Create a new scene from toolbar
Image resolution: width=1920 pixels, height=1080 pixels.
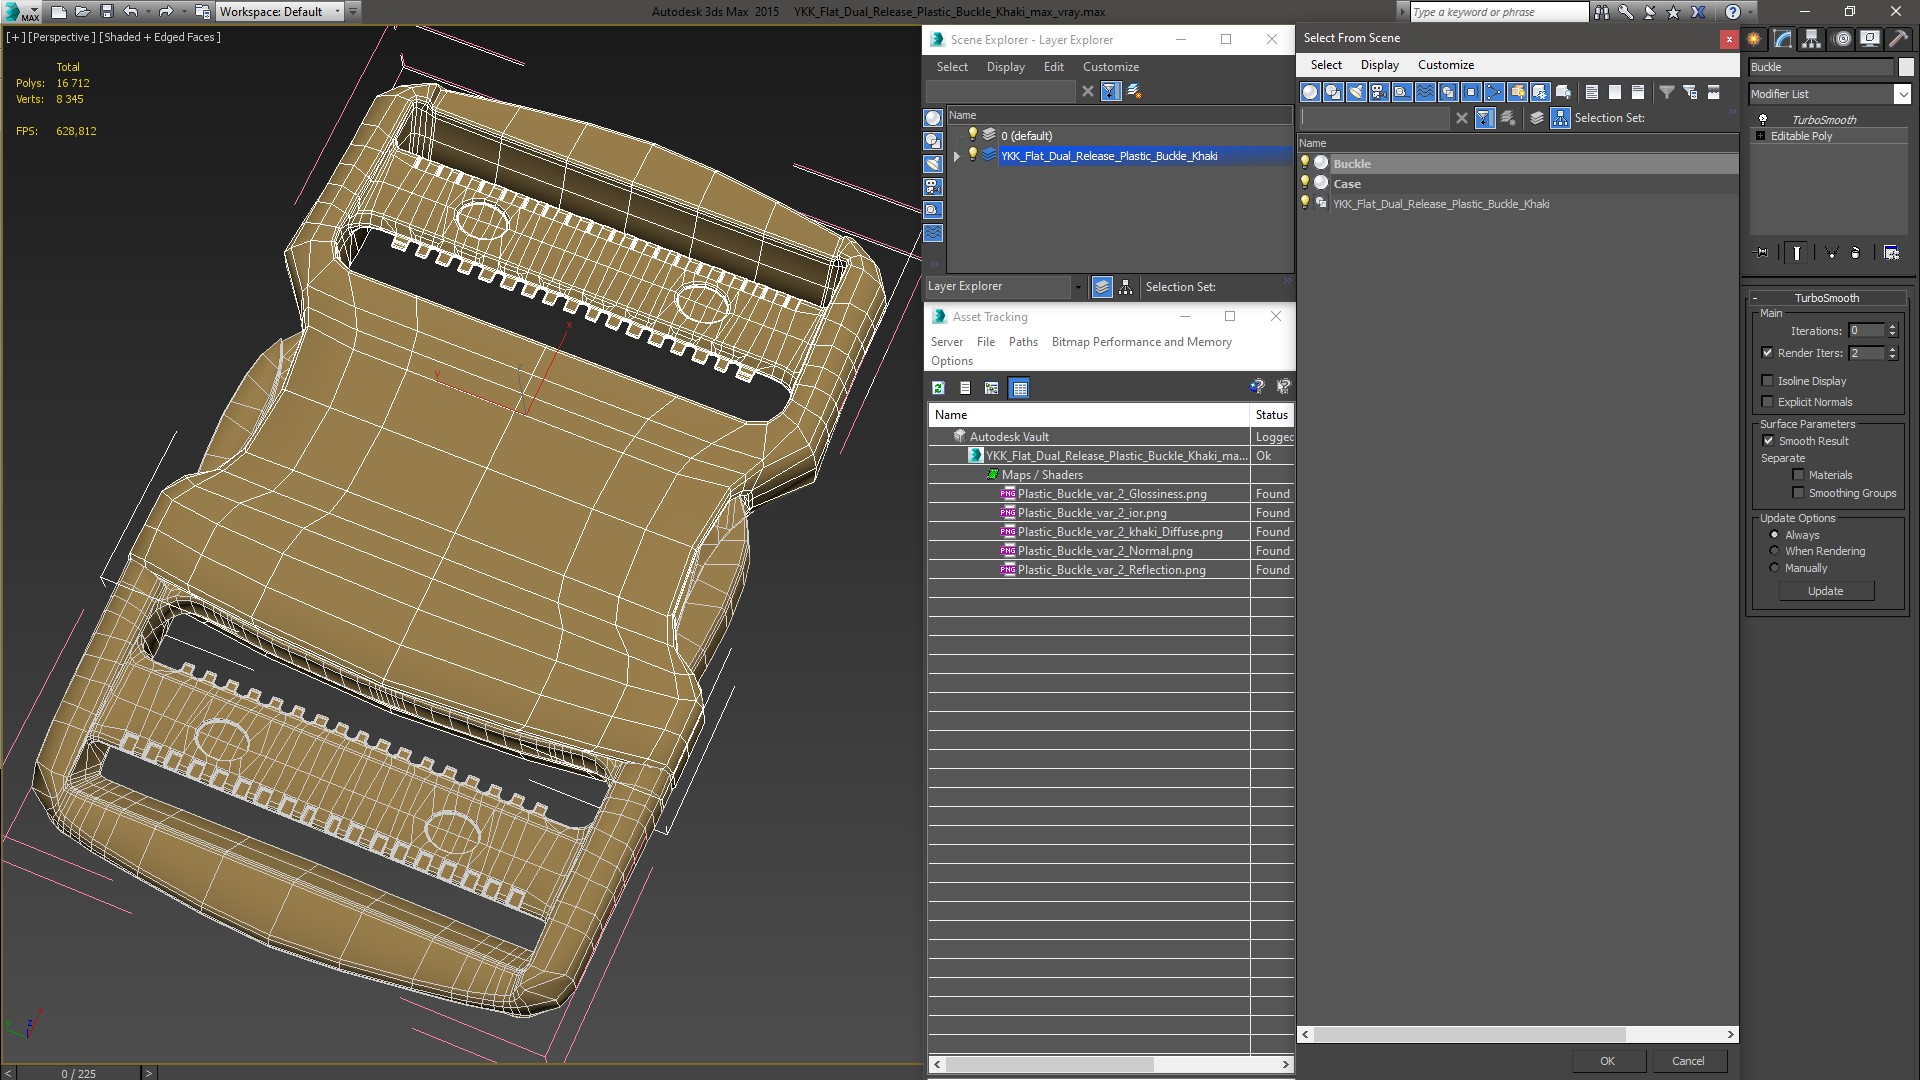[x=58, y=12]
